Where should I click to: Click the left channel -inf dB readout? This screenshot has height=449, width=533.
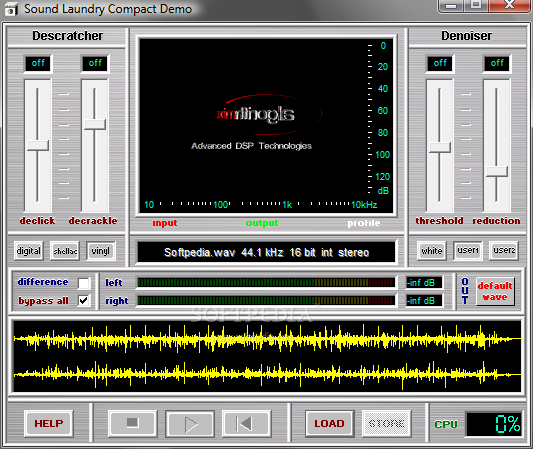pyautogui.click(x=425, y=282)
